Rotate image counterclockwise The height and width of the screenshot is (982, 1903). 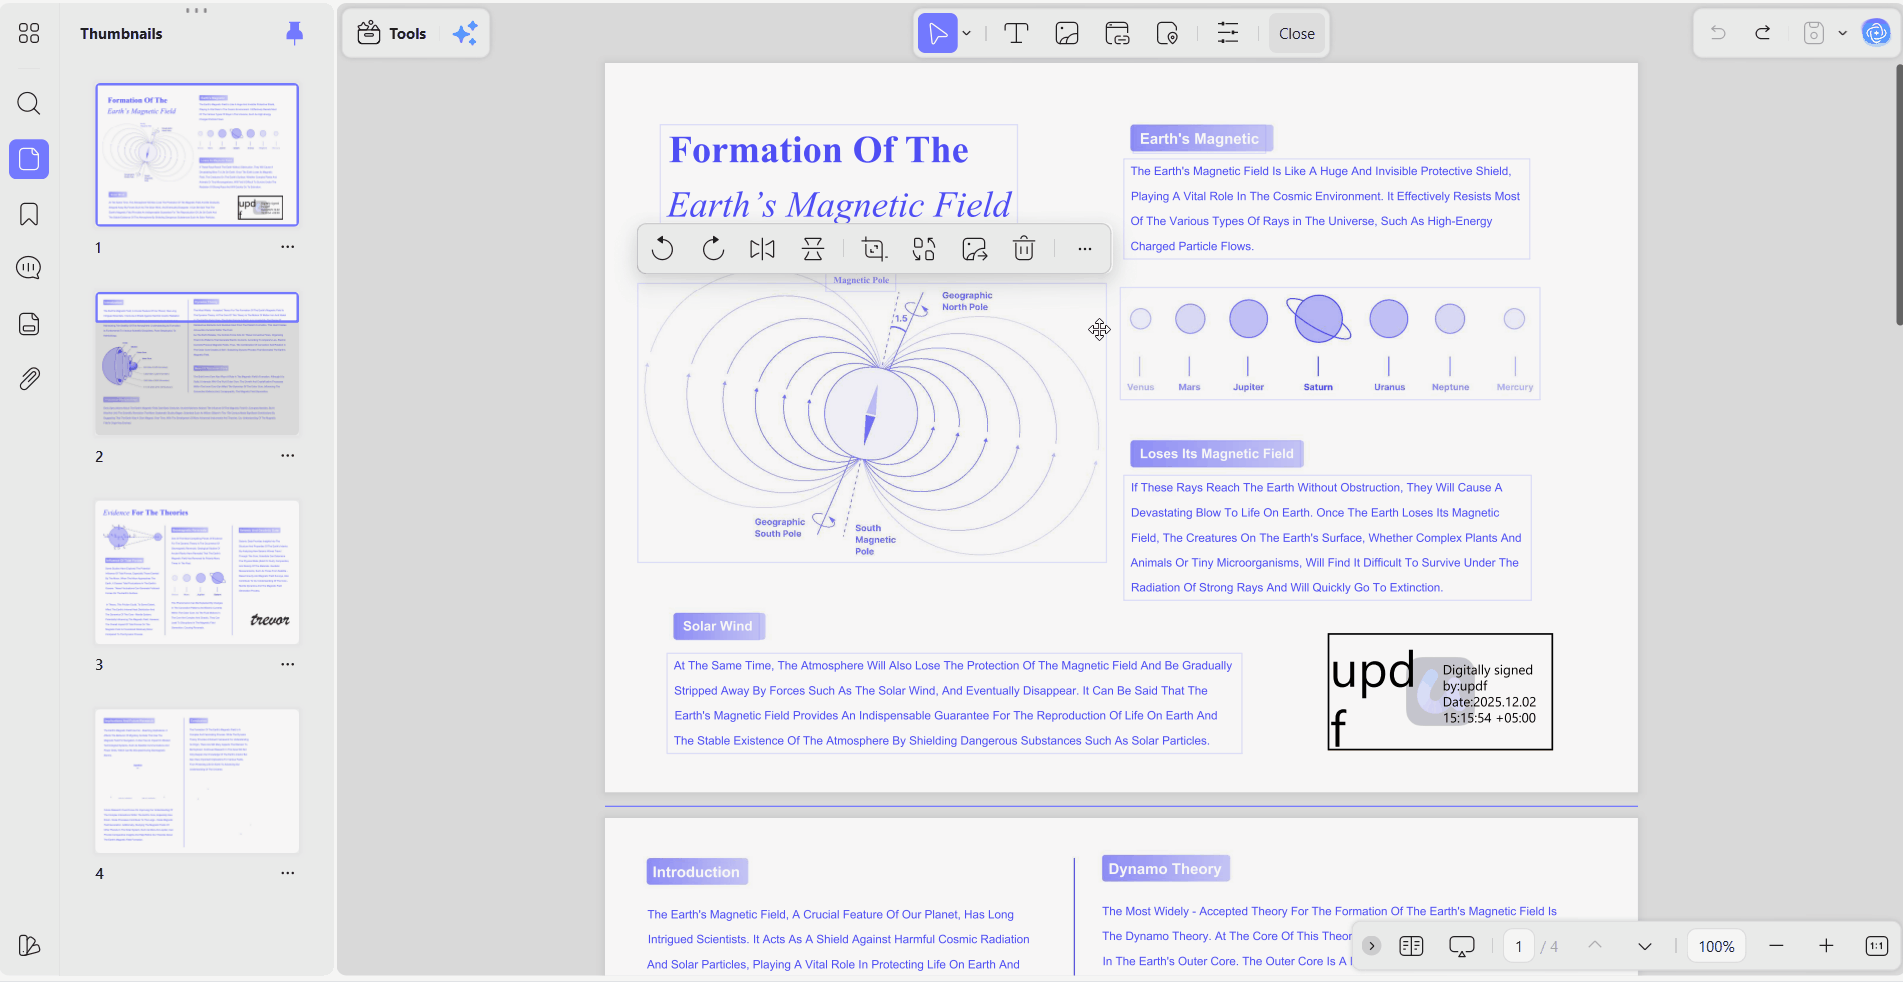pyautogui.click(x=662, y=249)
